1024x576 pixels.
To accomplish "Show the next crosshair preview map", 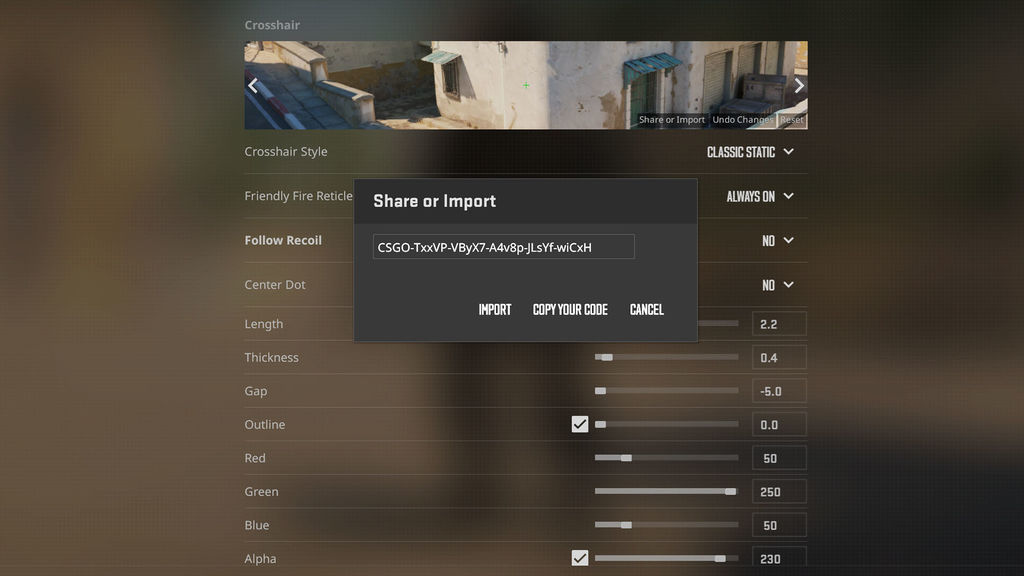I will pyautogui.click(x=799, y=86).
